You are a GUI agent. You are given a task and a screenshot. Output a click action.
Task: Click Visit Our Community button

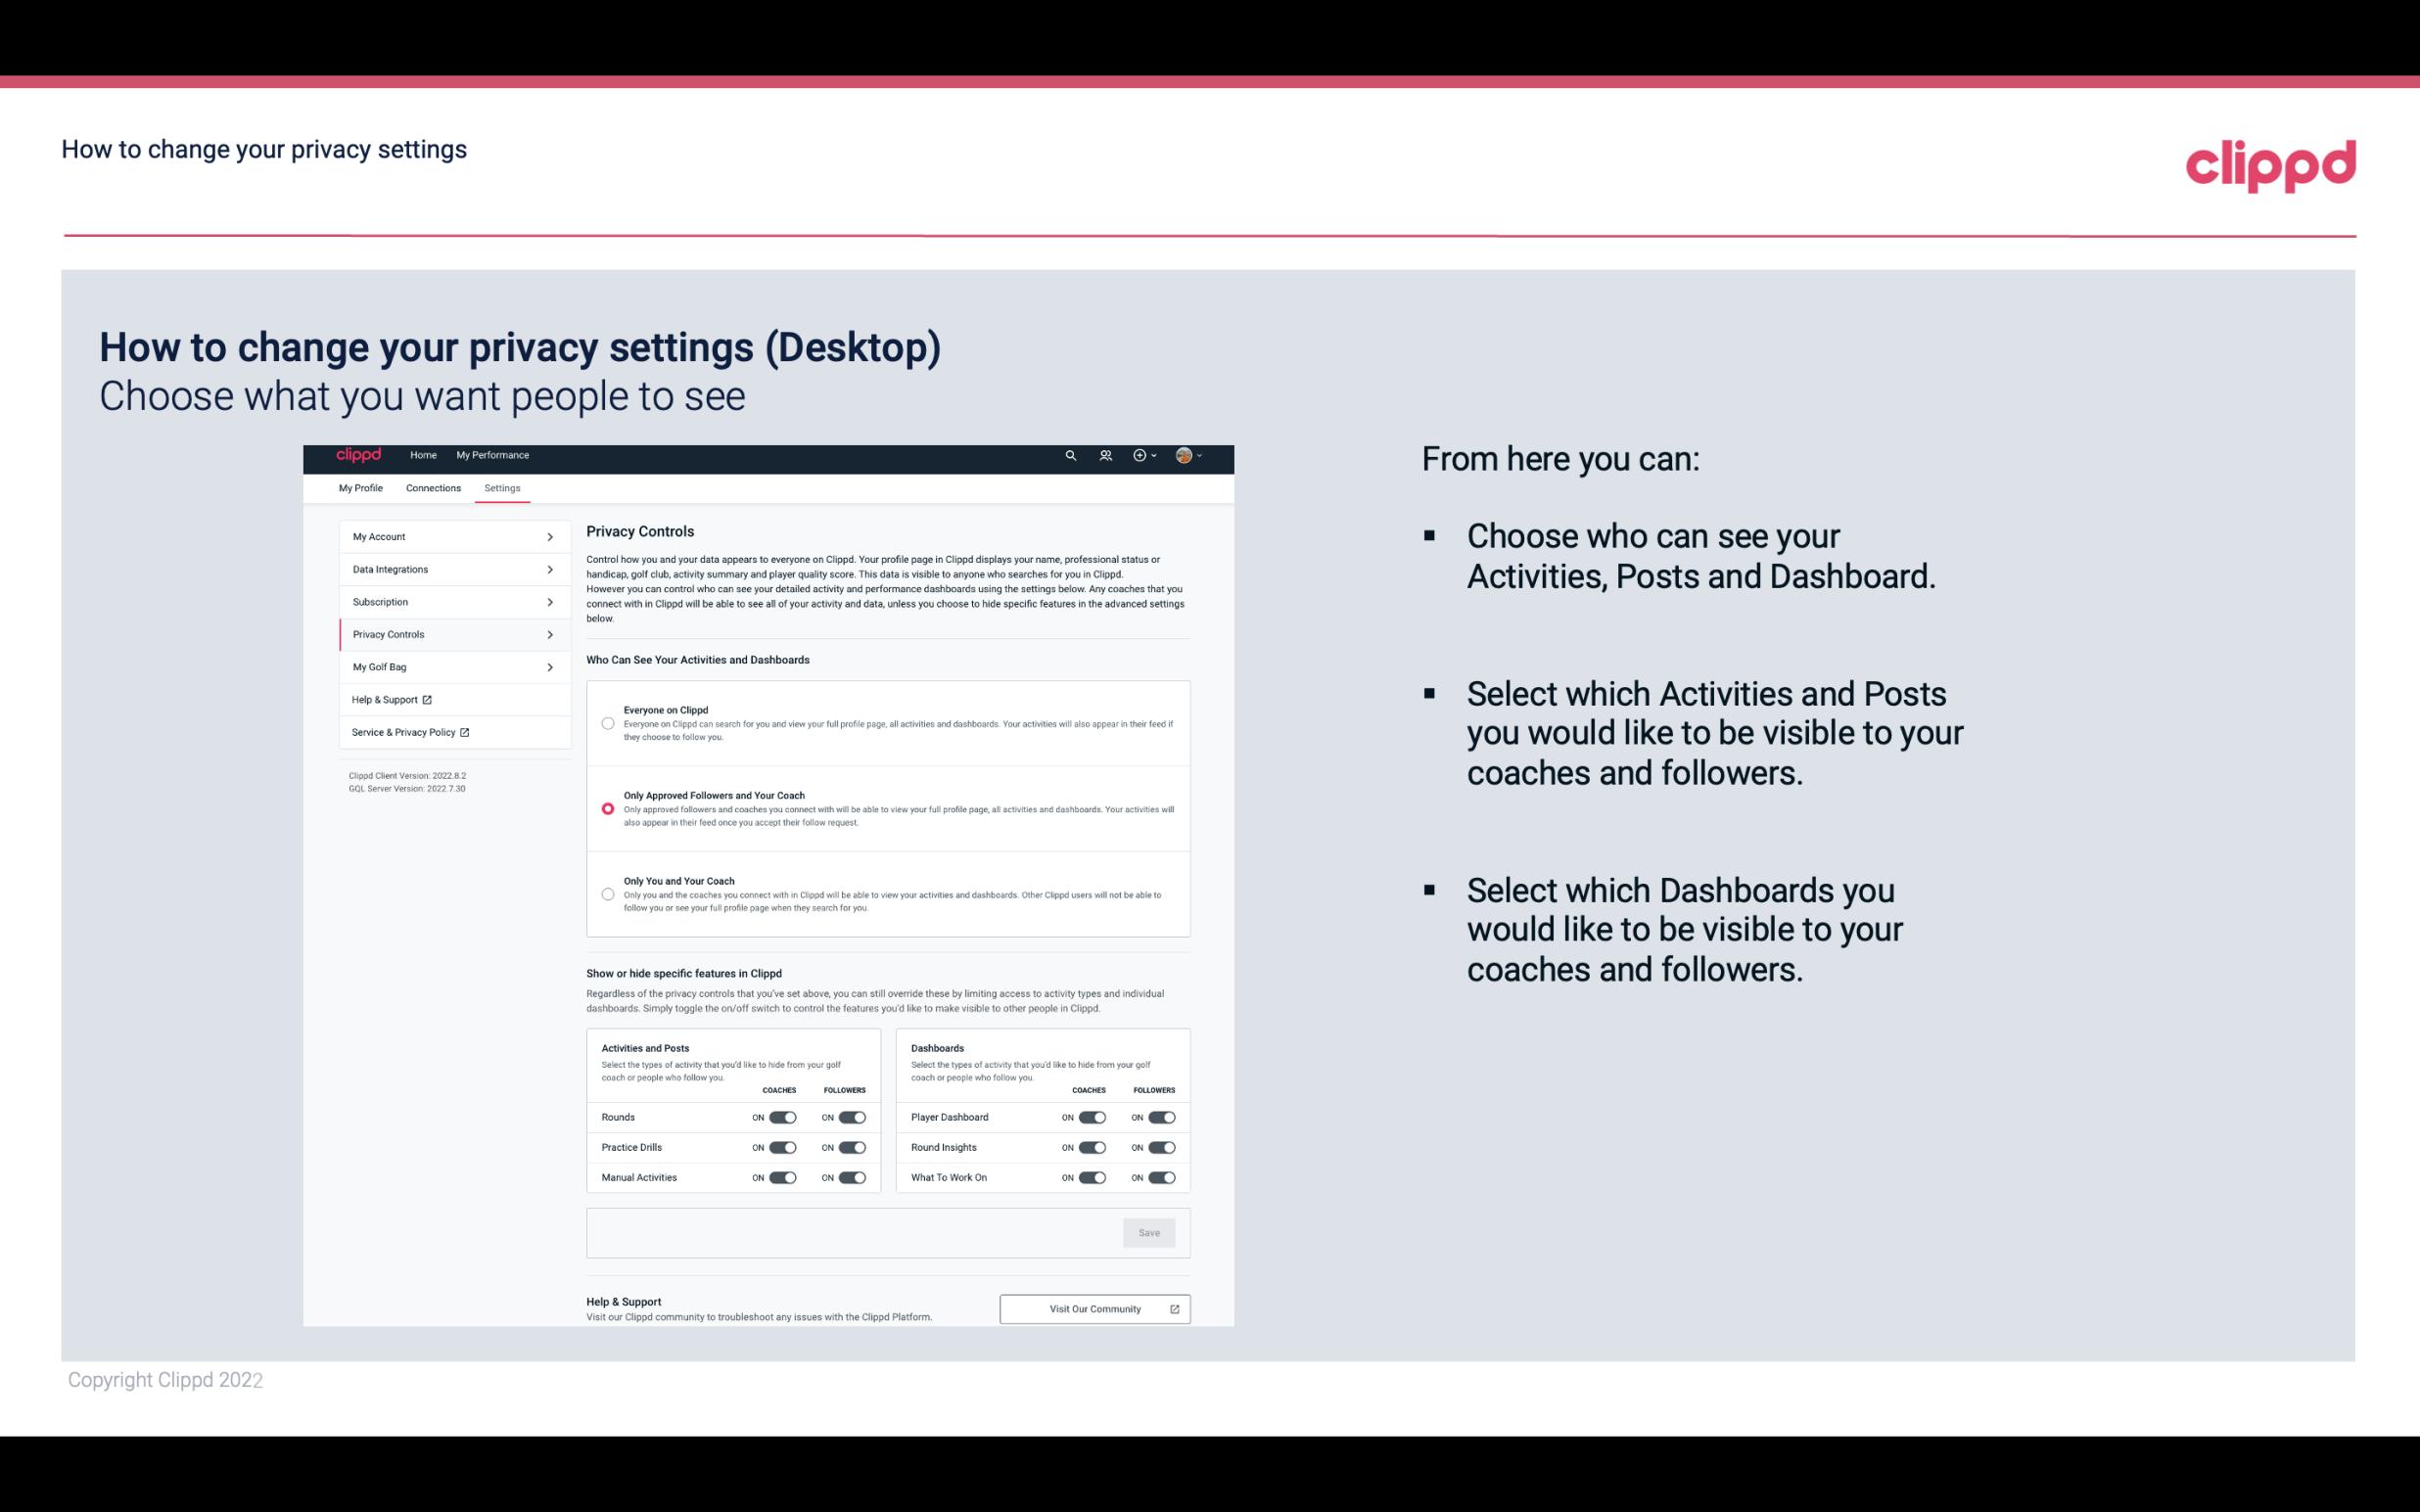pyautogui.click(x=1091, y=1308)
